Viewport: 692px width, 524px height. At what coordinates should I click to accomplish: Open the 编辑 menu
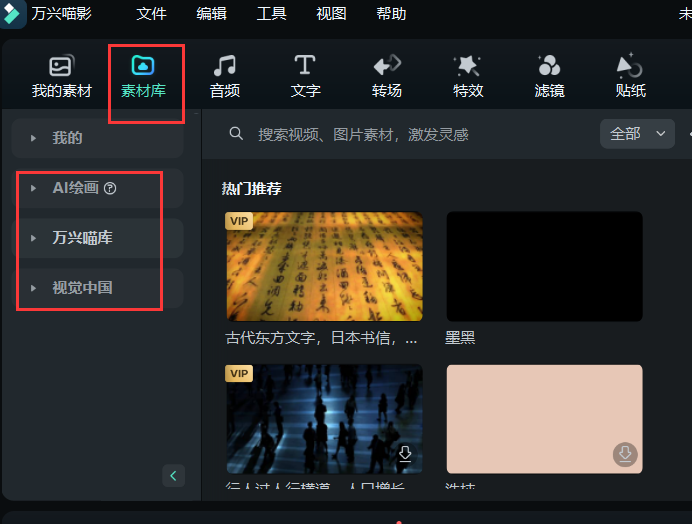coord(211,14)
